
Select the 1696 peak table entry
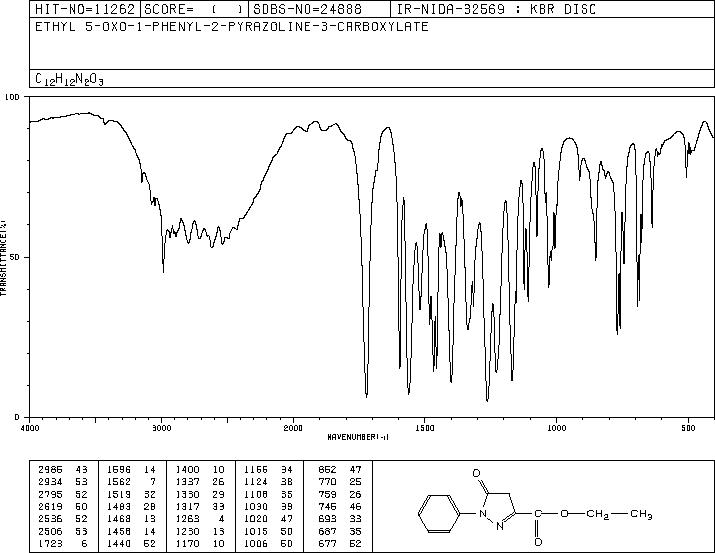(131, 470)
